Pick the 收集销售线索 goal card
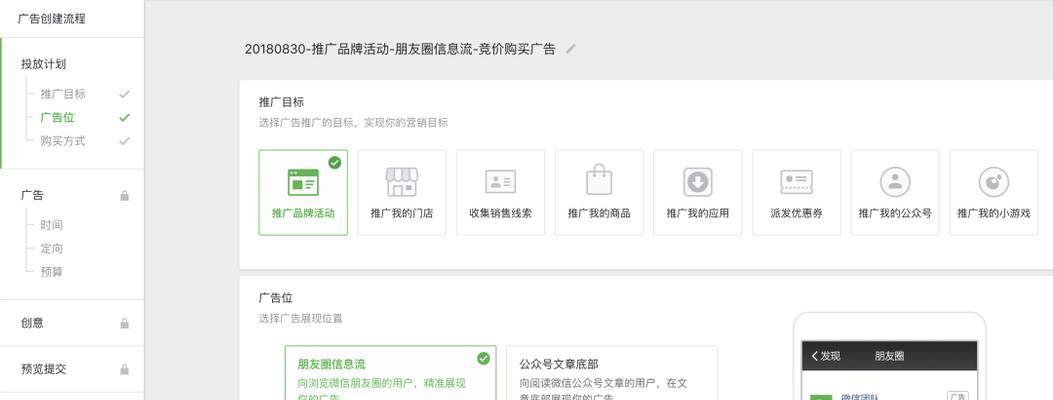Viewport: 1053px width, 400px height. (x=500, y=193)
